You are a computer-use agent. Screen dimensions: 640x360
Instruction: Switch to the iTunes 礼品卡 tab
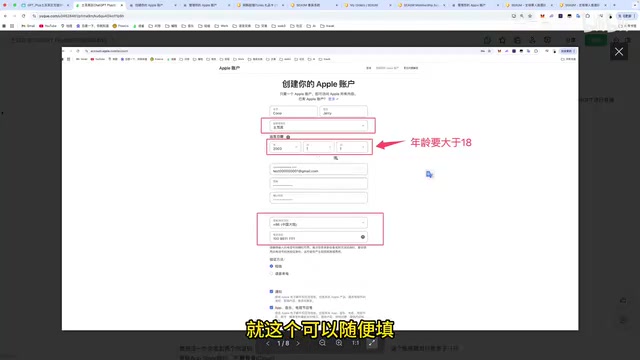point(259,5)
